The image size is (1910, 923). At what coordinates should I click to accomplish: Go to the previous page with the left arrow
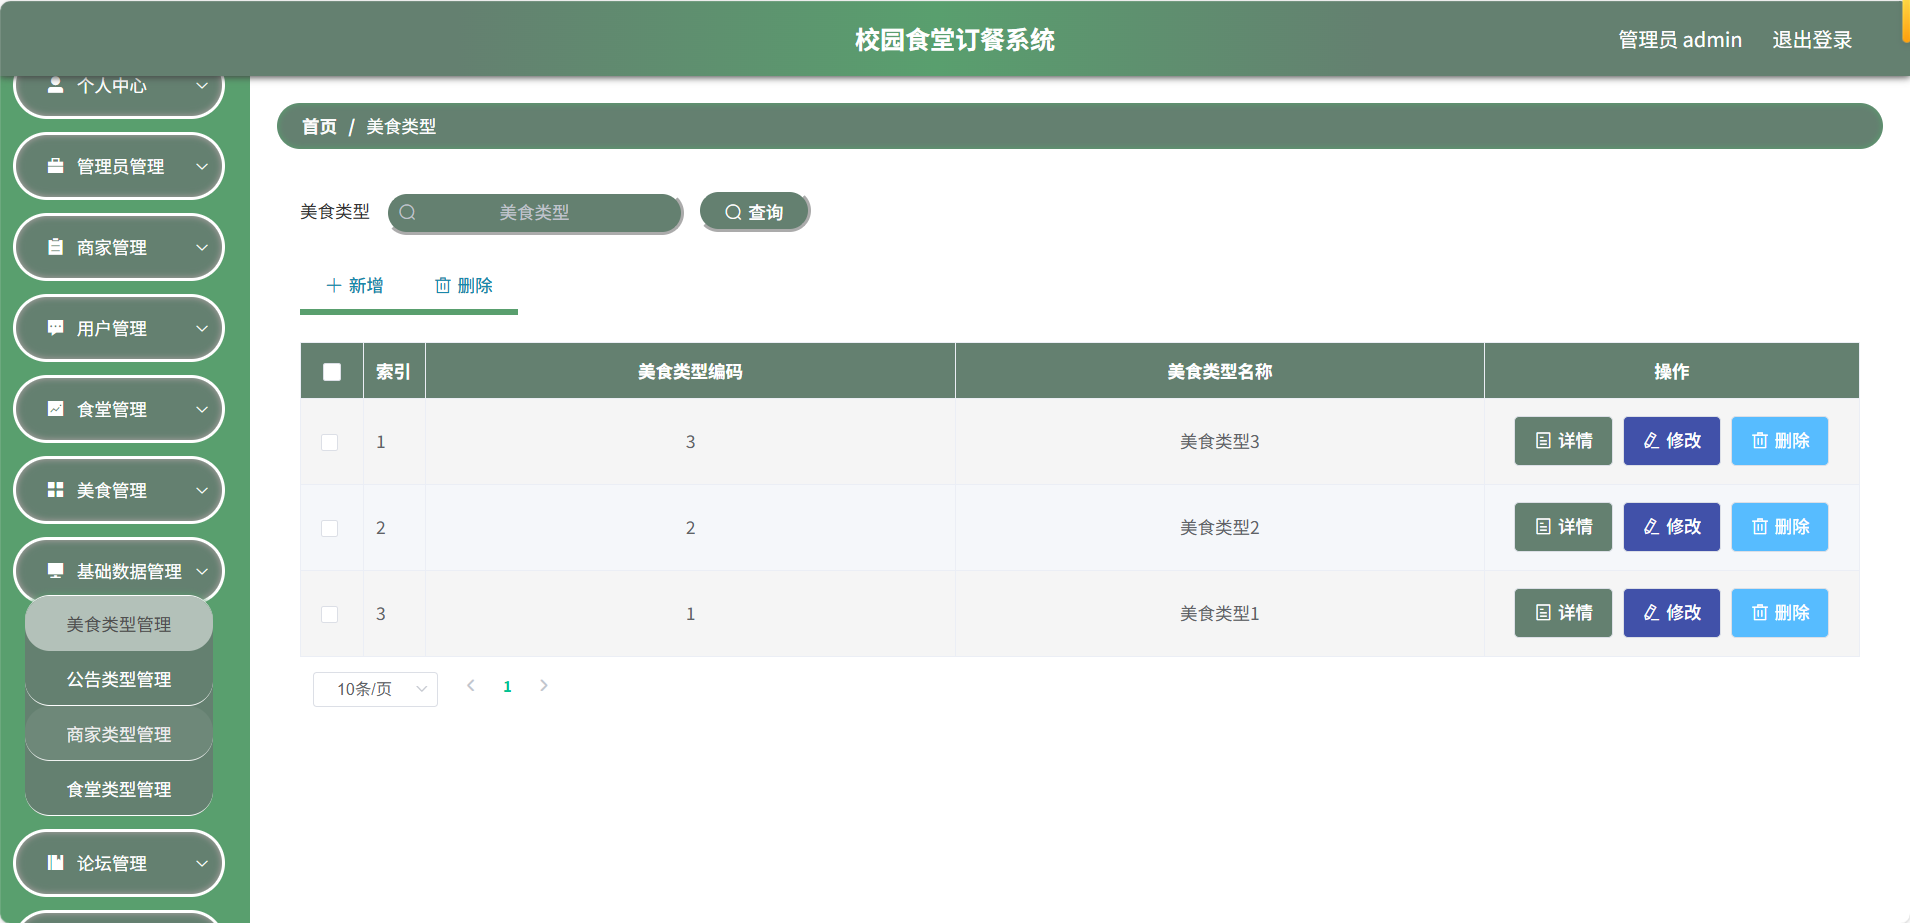click(x=471, y=686)
